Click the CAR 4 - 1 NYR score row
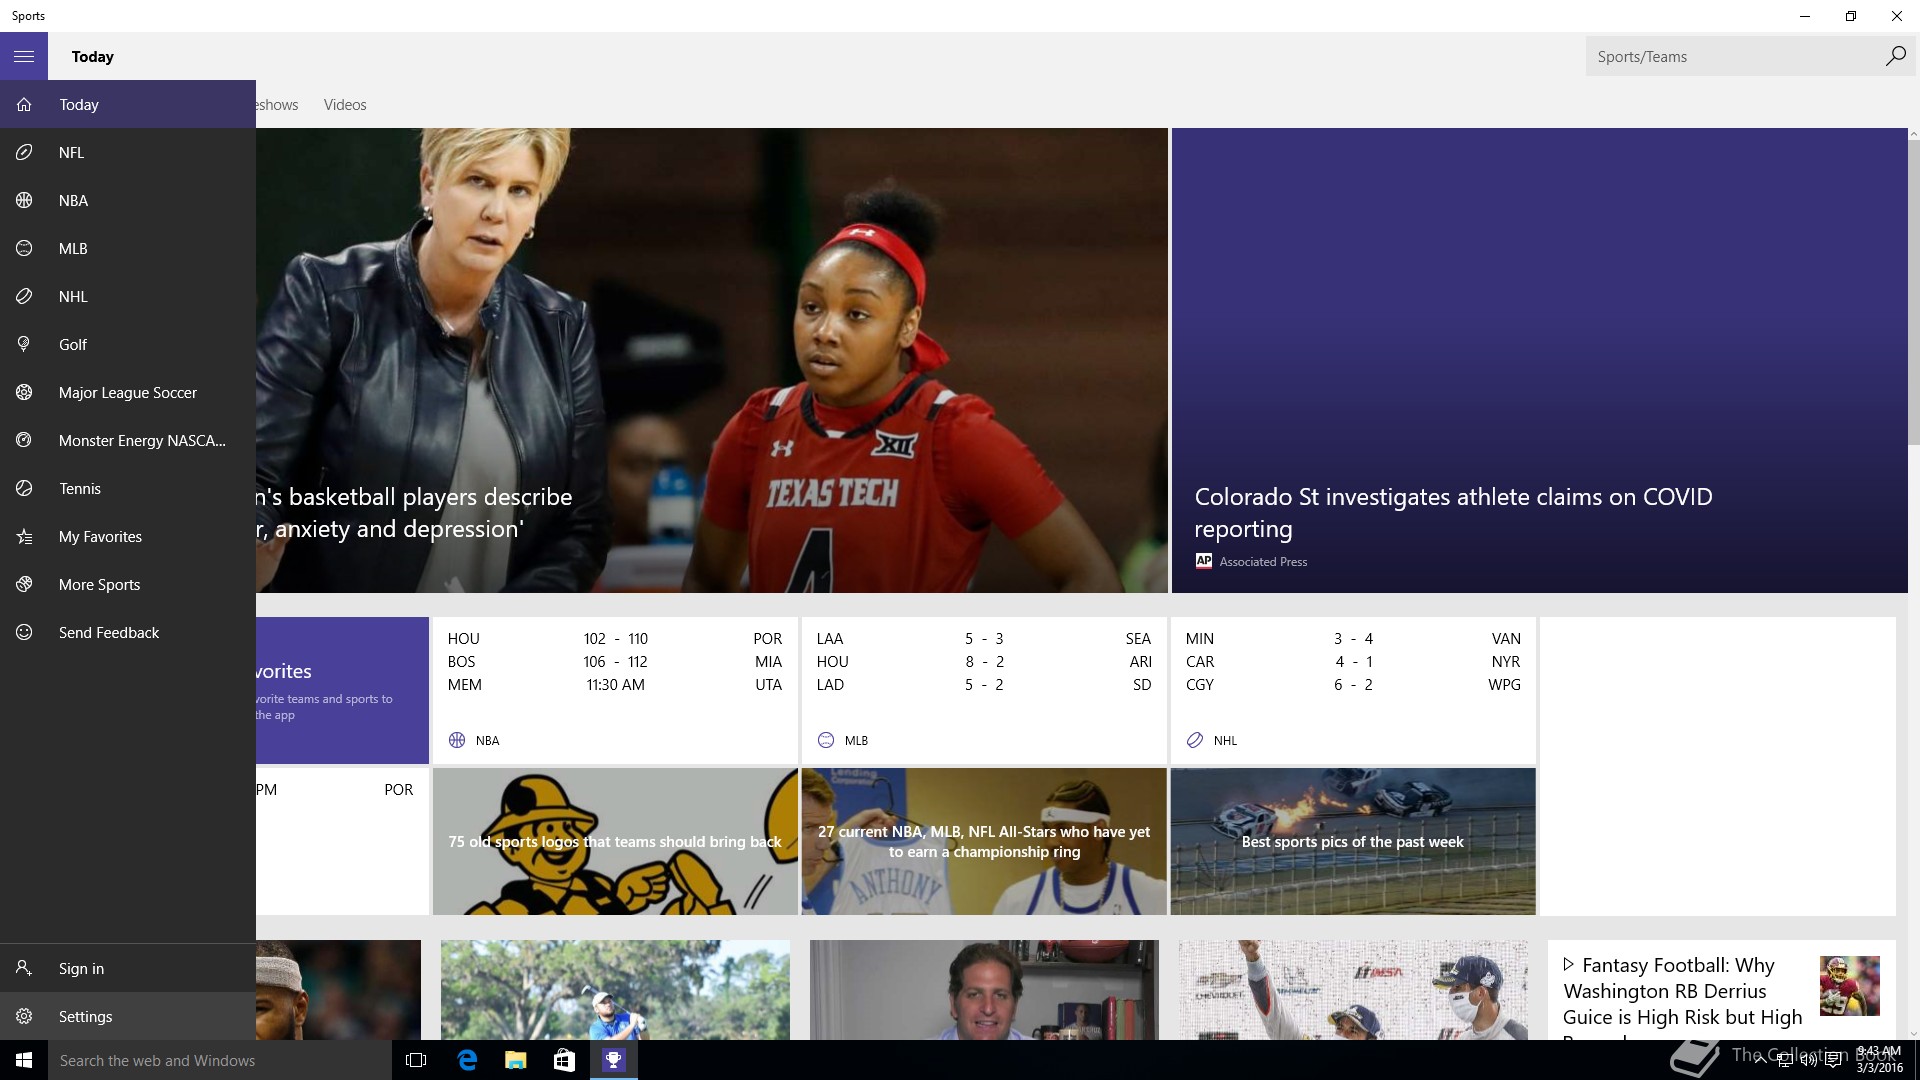1920x1080 pixels. coord(1353,661)
